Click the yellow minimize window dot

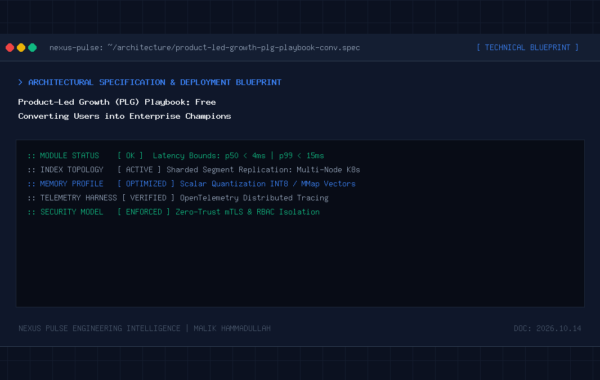21,47
